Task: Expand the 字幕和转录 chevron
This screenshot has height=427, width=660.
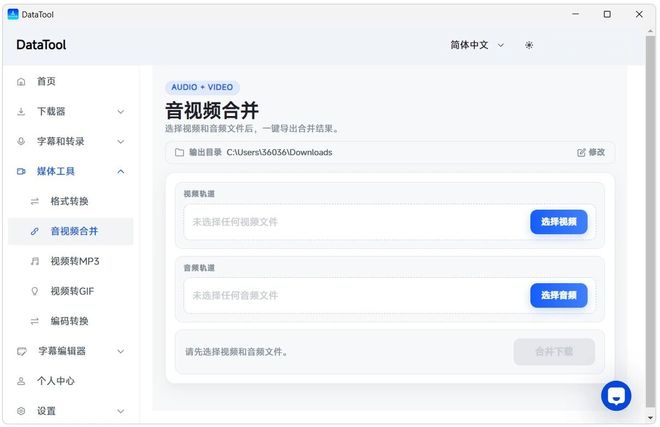Action: (121, 141)
